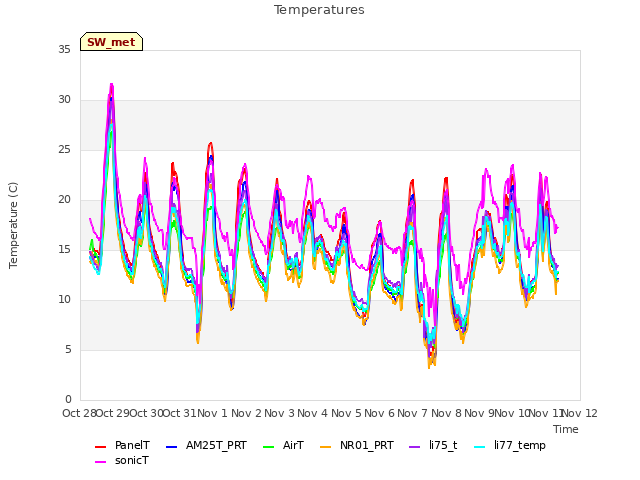Click the orange NR01_PRT legend color marker
The image size is (640, 480).
click(326, 447)
